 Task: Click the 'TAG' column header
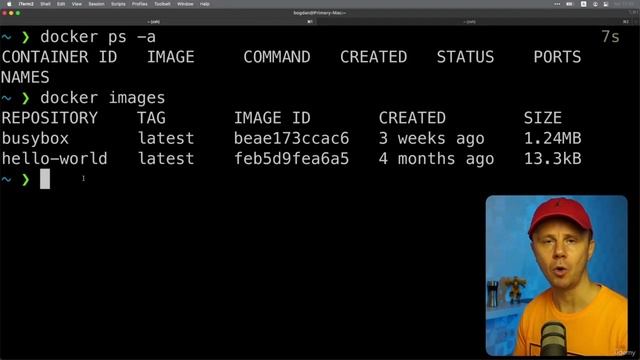point(151,118)
